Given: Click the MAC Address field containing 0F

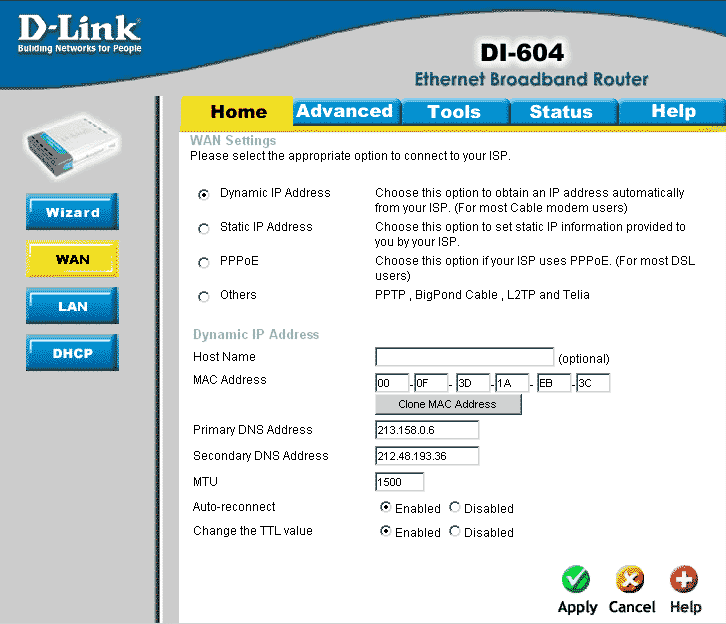Looking at the screenshot, I should [x=431, y=383].
